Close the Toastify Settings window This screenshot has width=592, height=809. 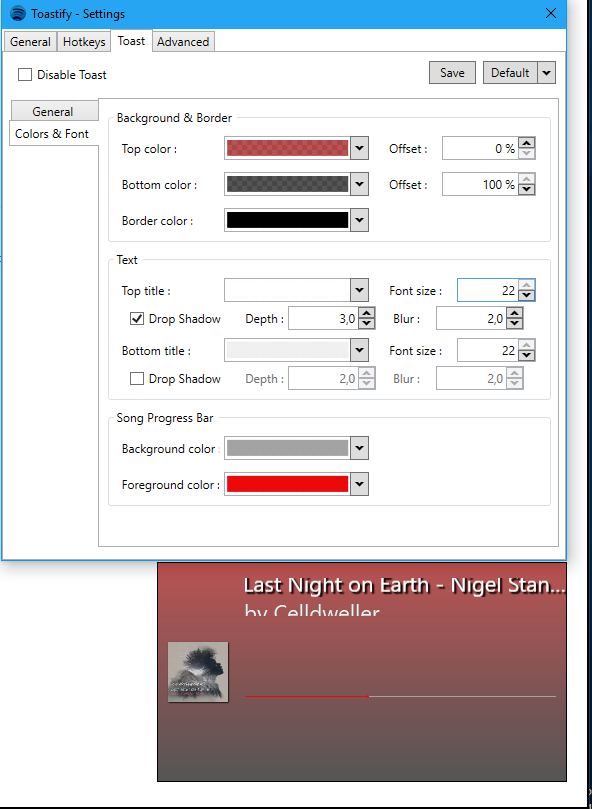pos(551,13)
